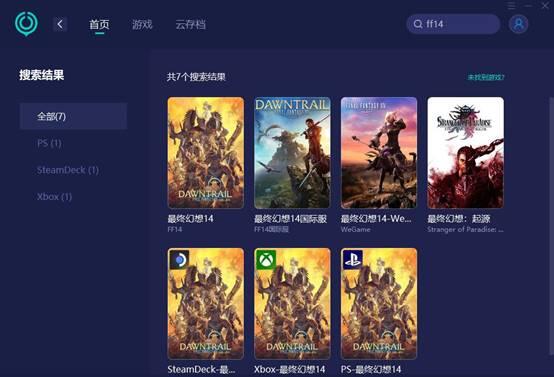
Task: Open the user profile avatar icon
Action: (x=518, y=24)
